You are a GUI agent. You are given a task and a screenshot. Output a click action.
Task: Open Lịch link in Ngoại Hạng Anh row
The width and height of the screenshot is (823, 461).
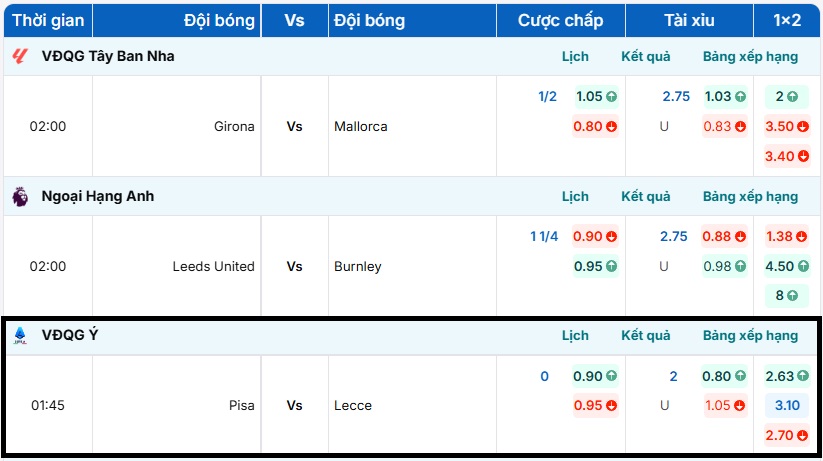coord(575,196)
